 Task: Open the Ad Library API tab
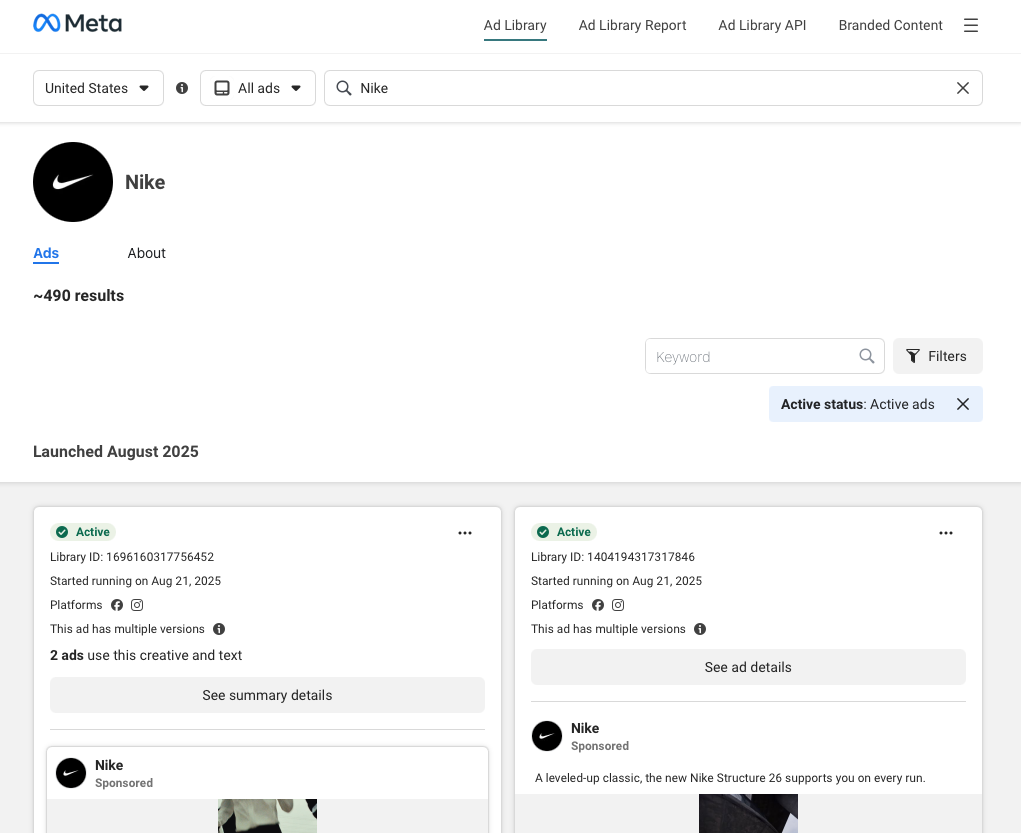pos(762,25)
